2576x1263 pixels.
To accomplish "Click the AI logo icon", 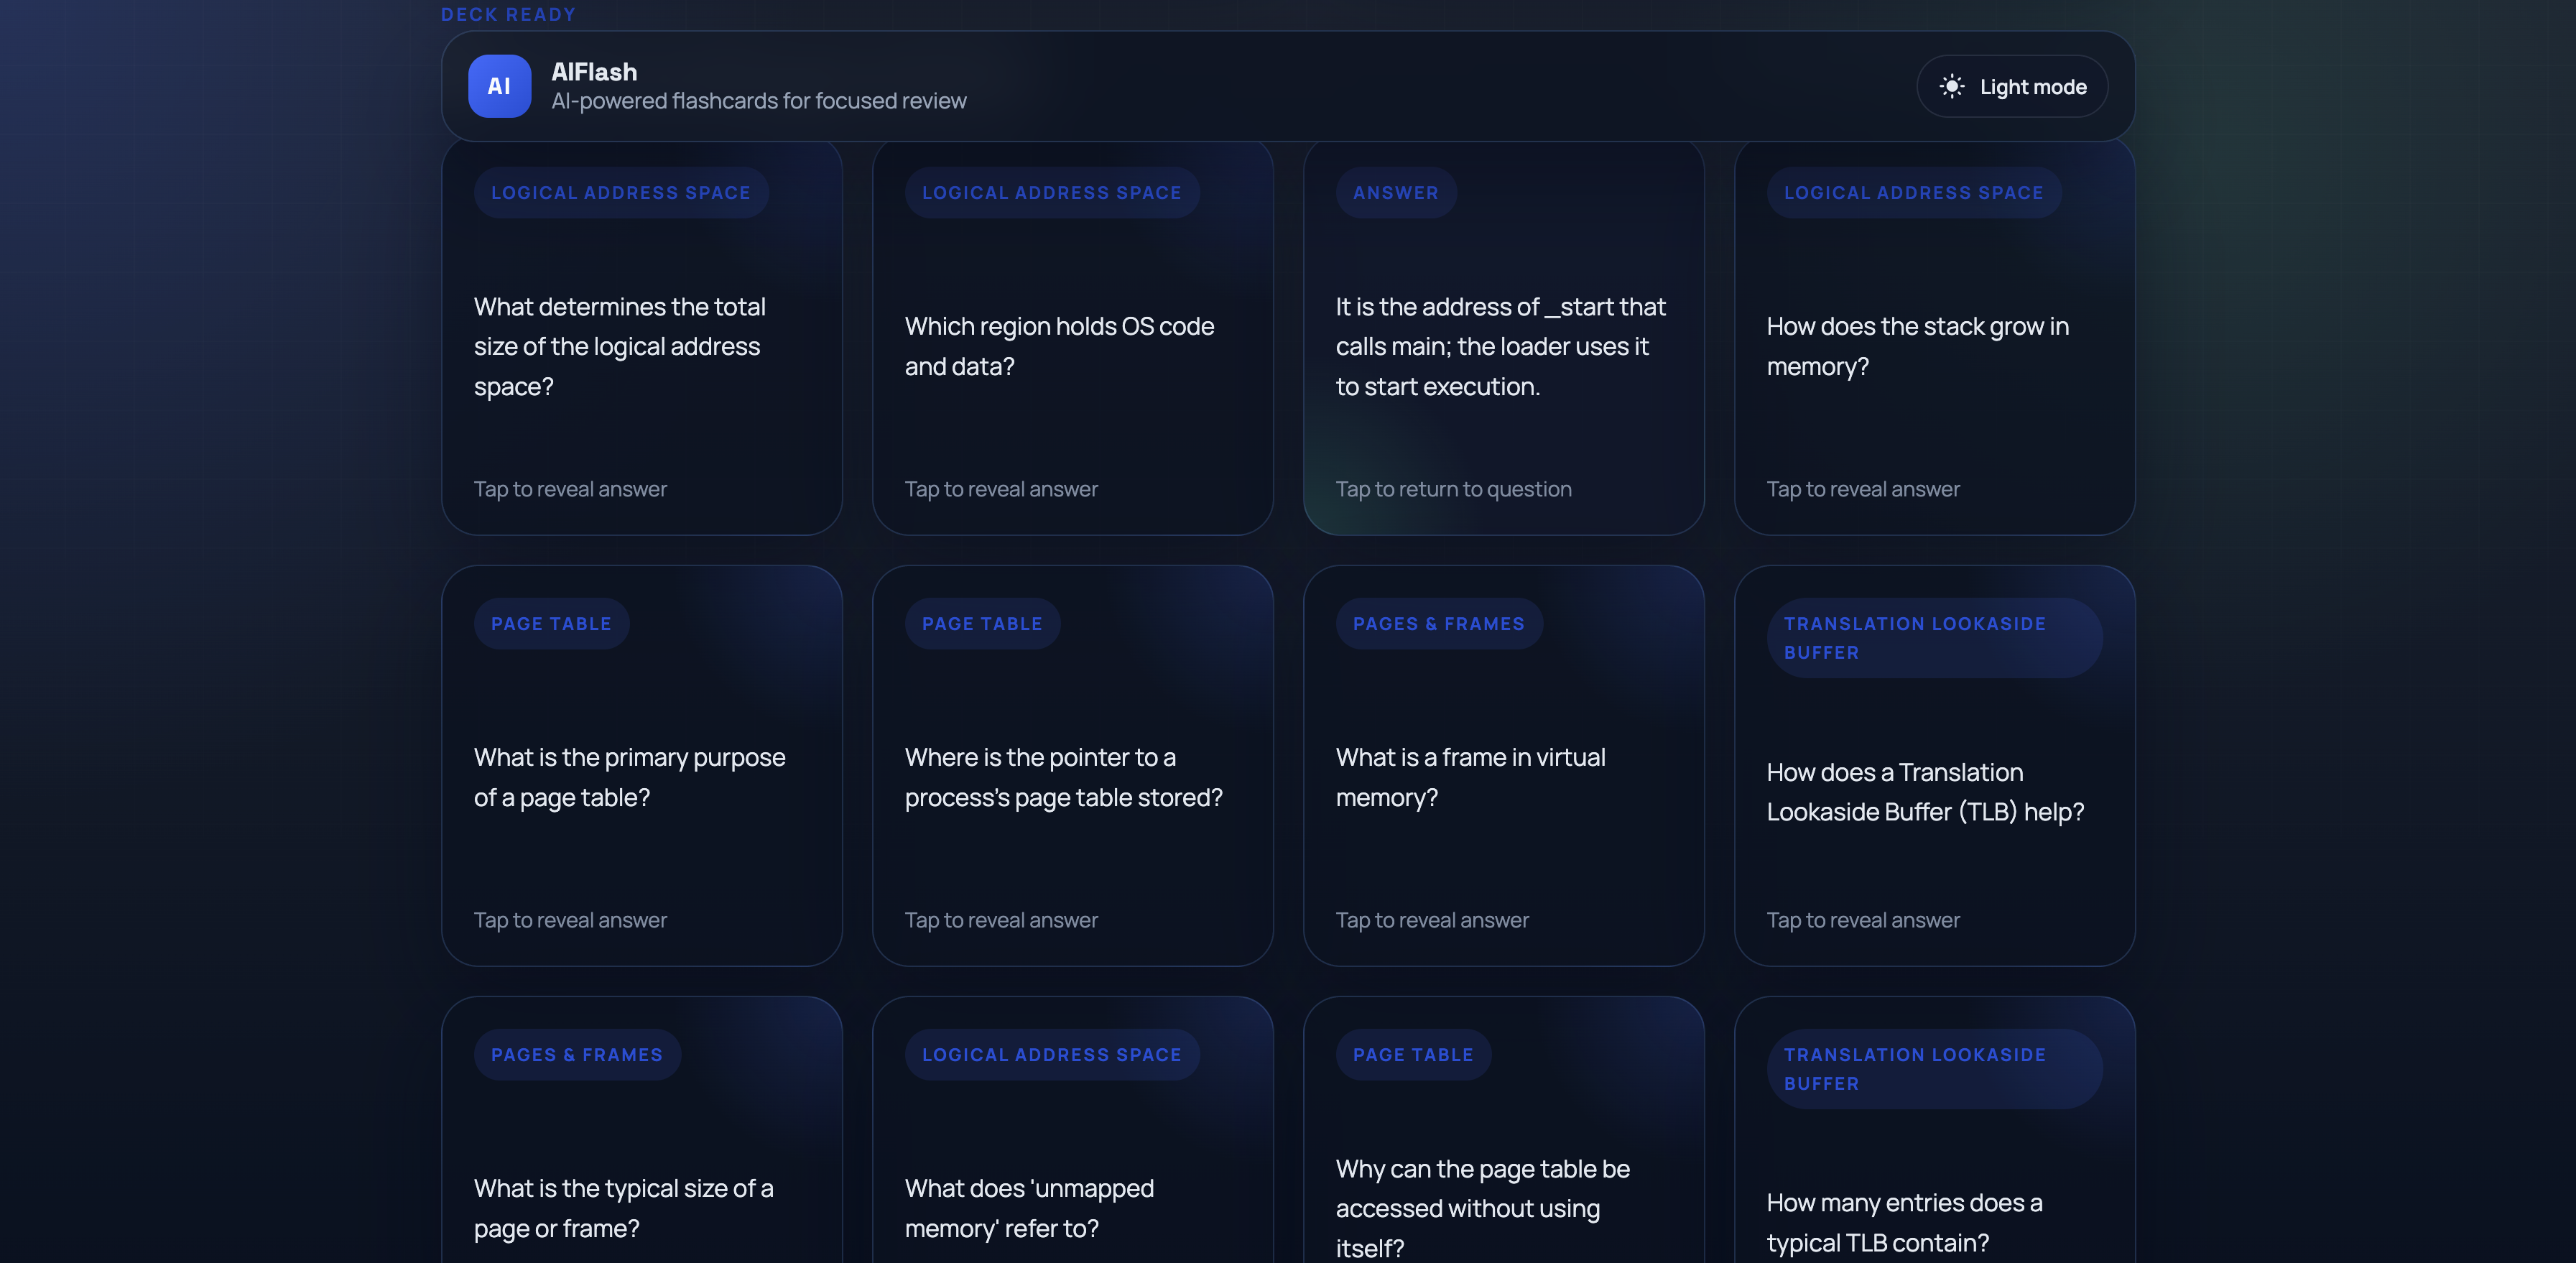I will pos(499,86).
